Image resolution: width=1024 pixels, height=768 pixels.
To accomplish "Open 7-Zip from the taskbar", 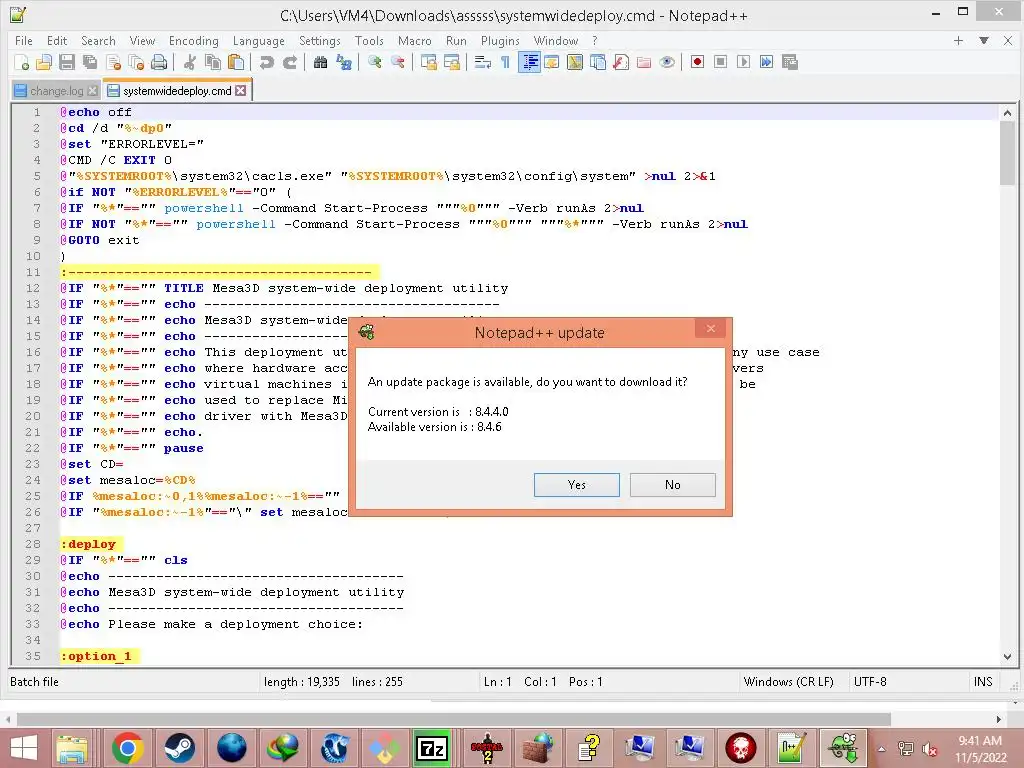I will coord(432,748).
